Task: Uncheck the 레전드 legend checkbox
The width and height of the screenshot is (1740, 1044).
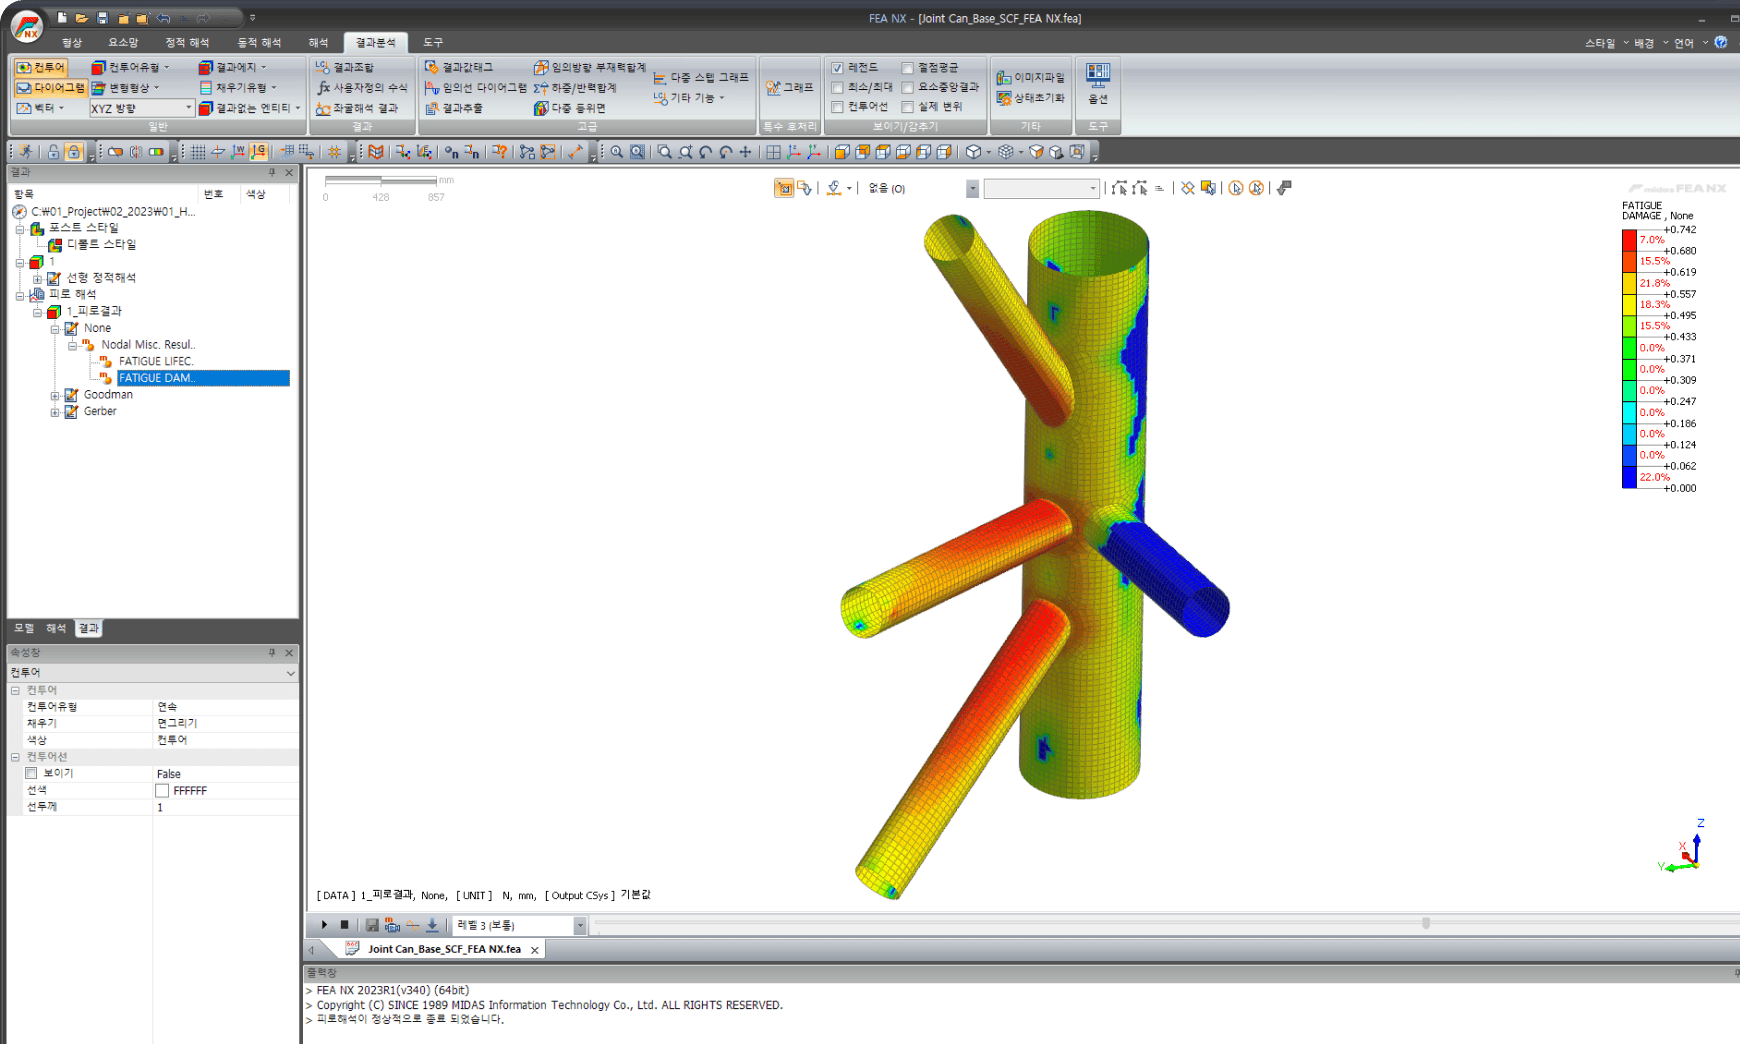Action: (x=837, y=68)
